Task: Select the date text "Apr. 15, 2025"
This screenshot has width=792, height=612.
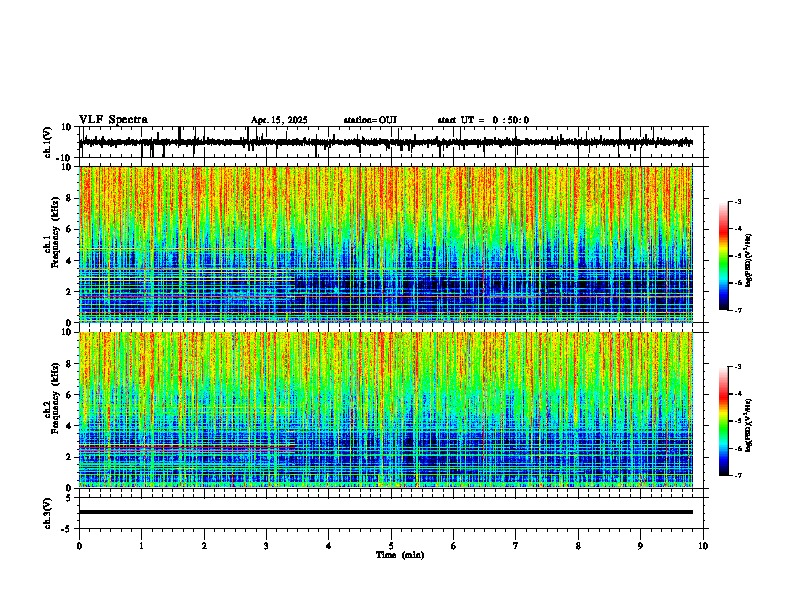Action: pyautogui.click(x=279, y=120)
